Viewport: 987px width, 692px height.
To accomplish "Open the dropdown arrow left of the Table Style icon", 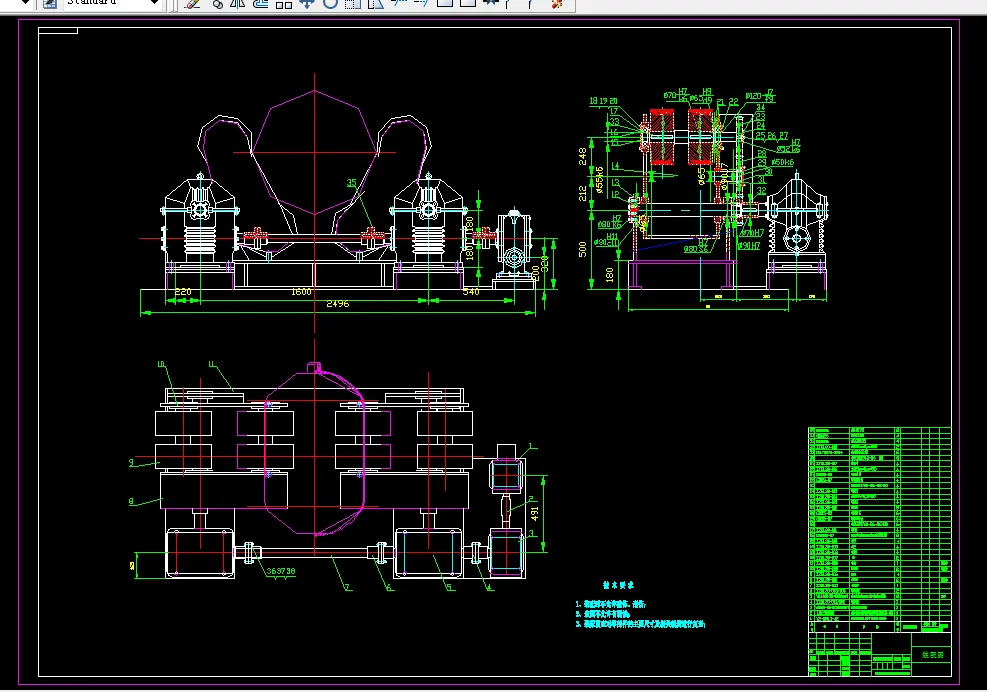I will (25, 3).
